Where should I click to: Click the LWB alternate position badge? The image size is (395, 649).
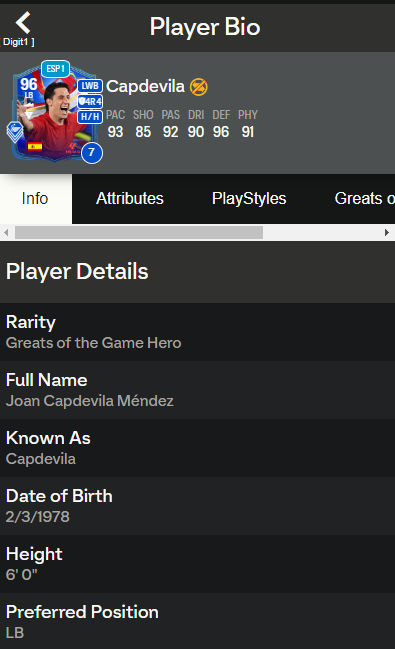click(90, 86)
